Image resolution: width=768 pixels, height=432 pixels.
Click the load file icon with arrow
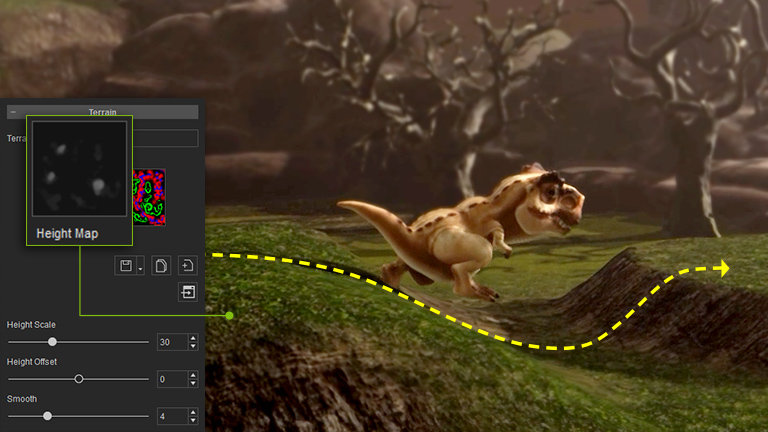188,266
